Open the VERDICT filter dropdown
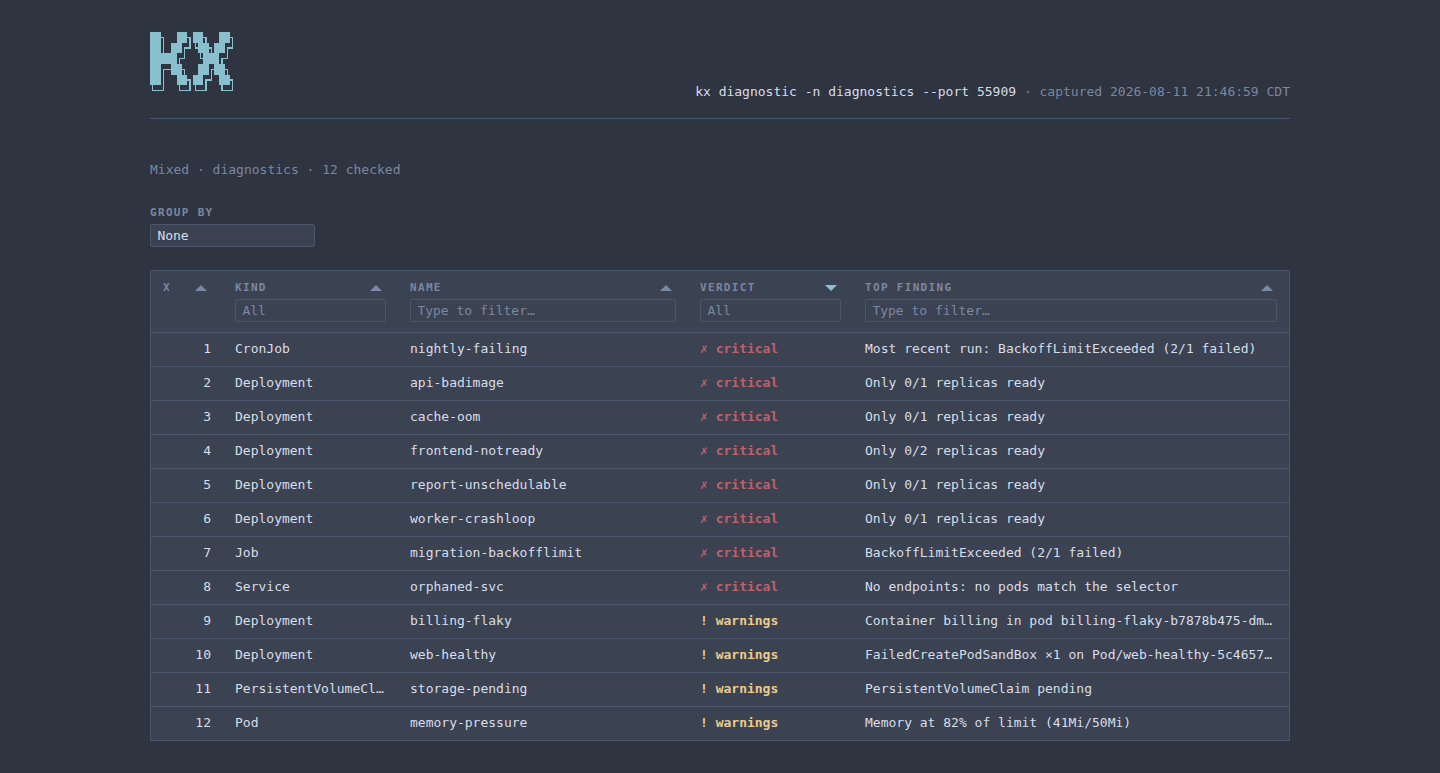1440x773 pixels. pos(770,311)
